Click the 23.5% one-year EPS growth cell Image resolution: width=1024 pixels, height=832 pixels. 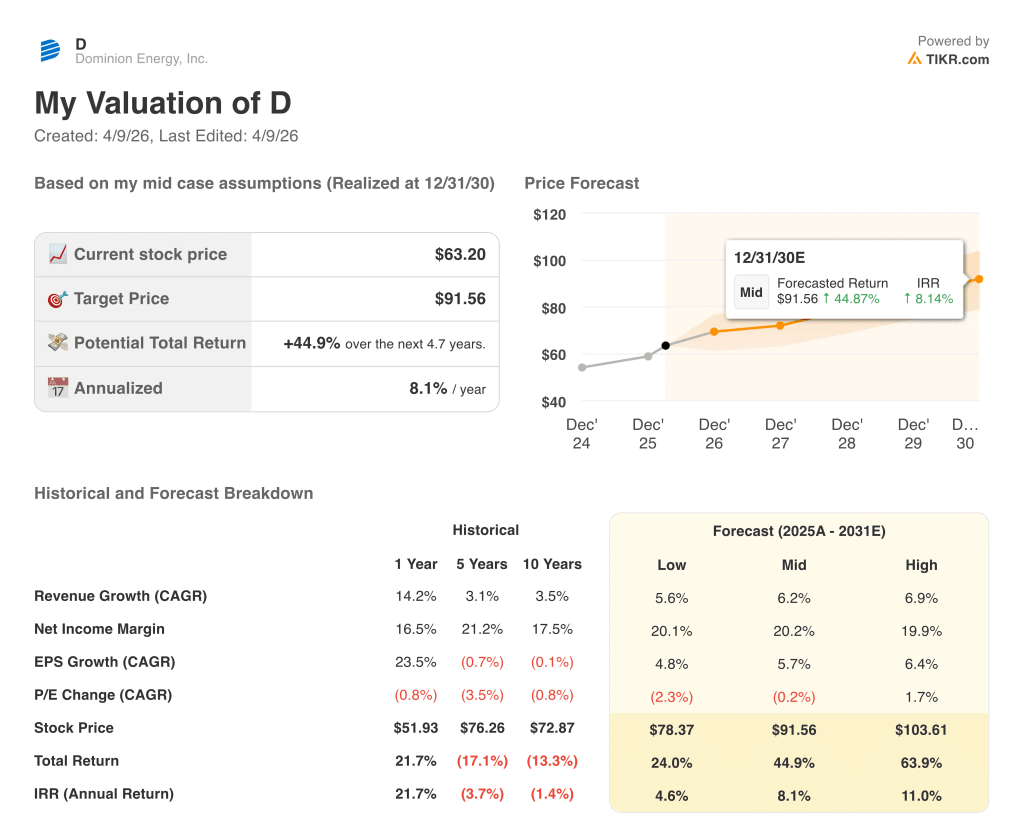click(416, 662)
